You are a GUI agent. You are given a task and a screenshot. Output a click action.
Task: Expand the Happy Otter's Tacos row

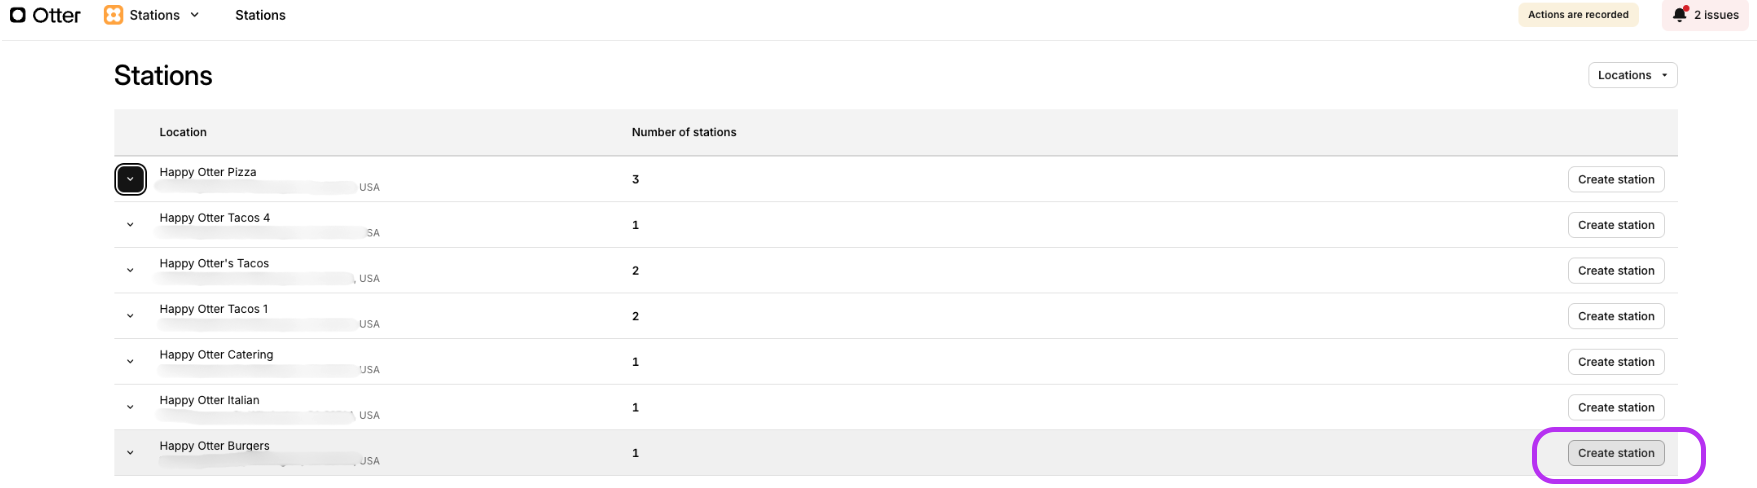130,271
